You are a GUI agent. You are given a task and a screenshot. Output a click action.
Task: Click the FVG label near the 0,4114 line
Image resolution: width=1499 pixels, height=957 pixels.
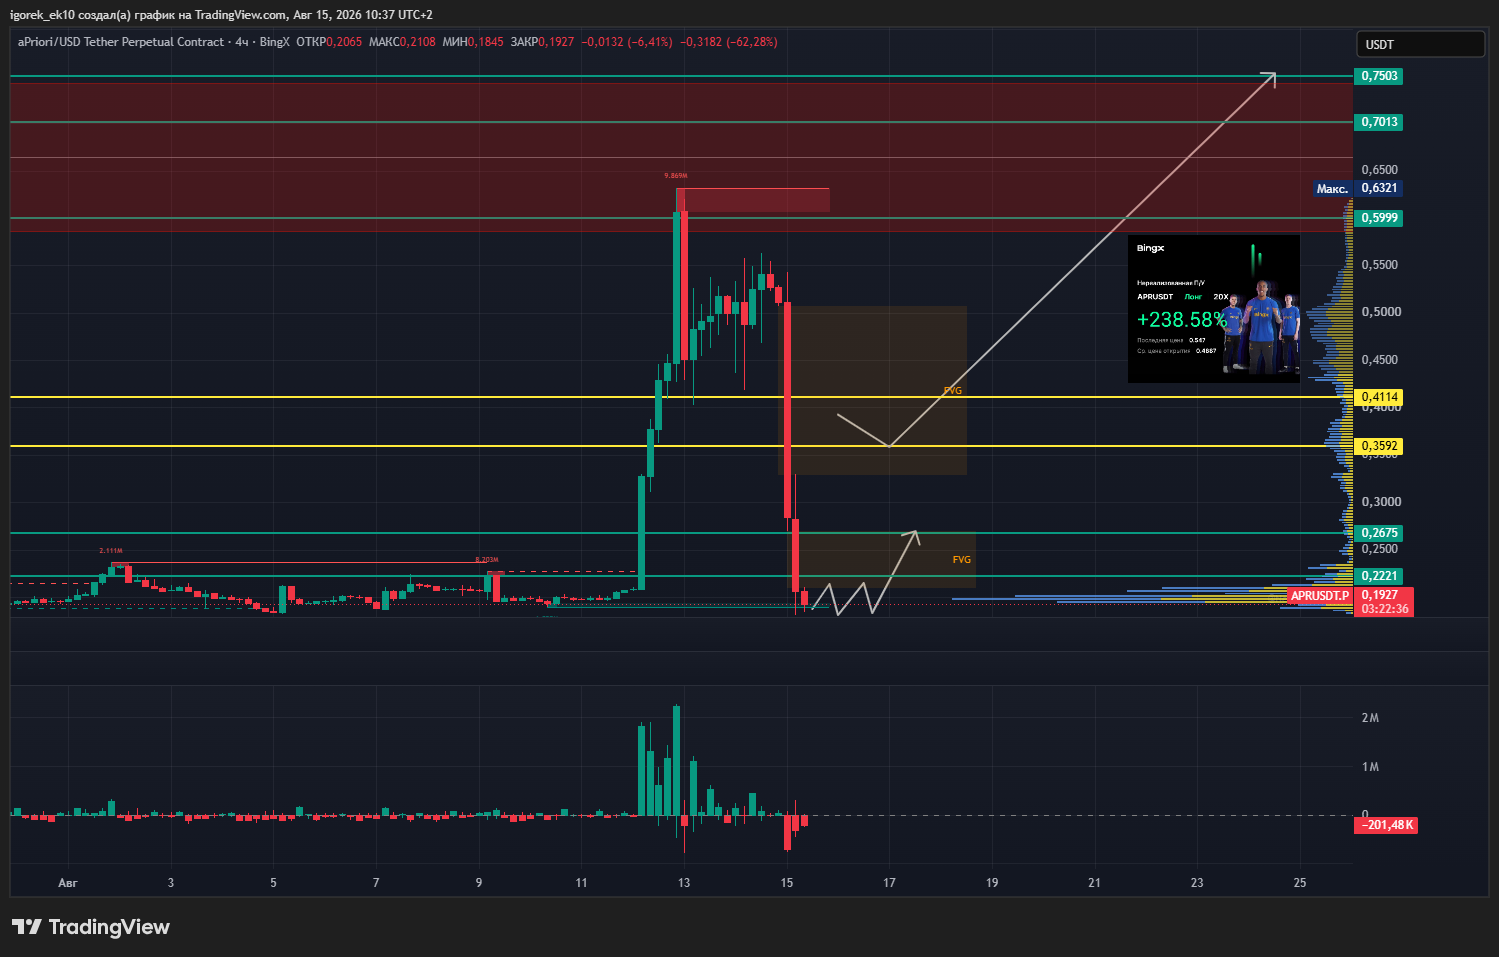click(x=952, y=391)
